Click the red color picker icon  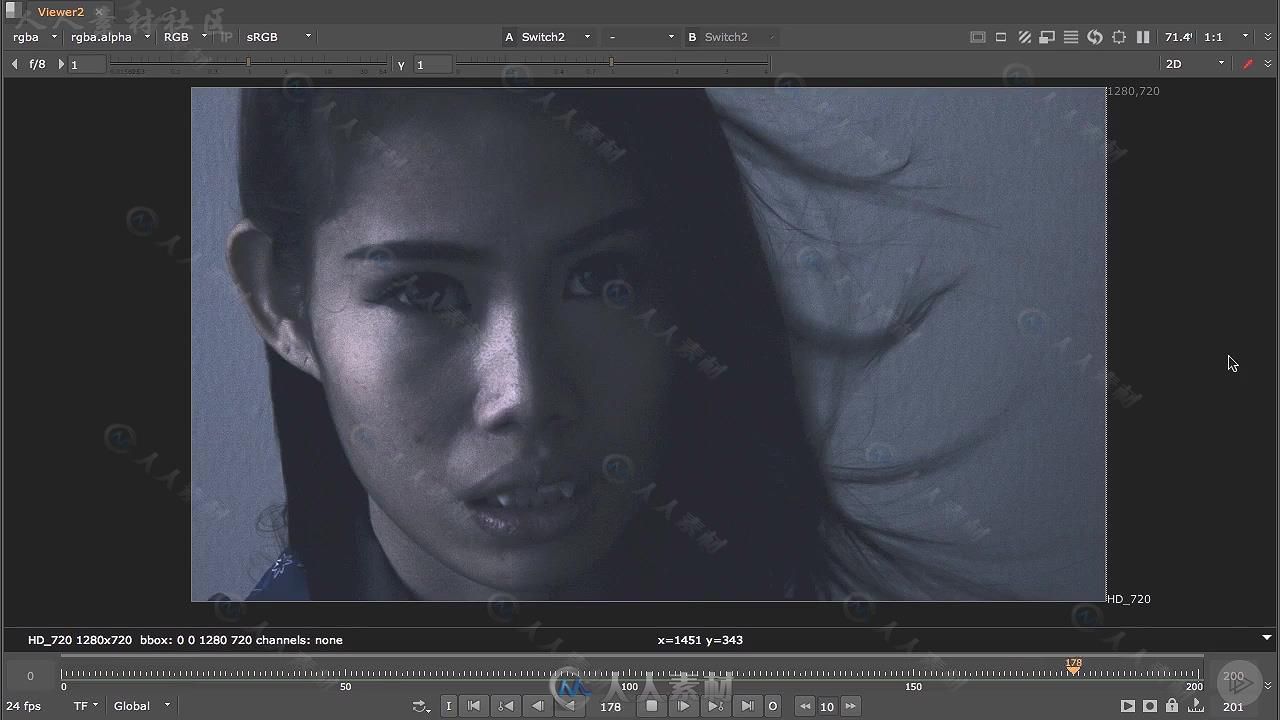tap(1247, 64)
